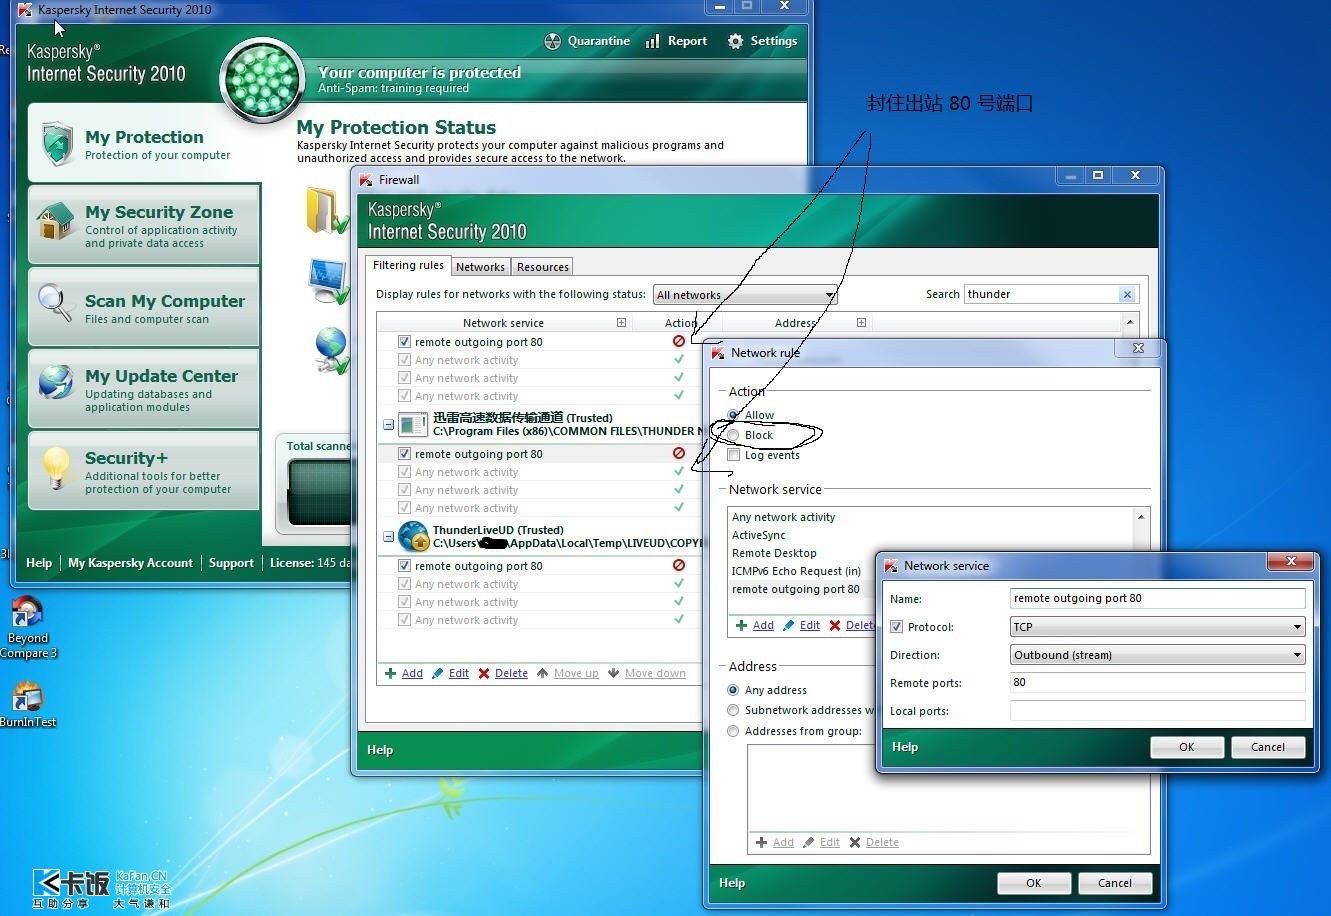Collapse the 迅雷高速数据传输通道 rule group

coord(388,425)
